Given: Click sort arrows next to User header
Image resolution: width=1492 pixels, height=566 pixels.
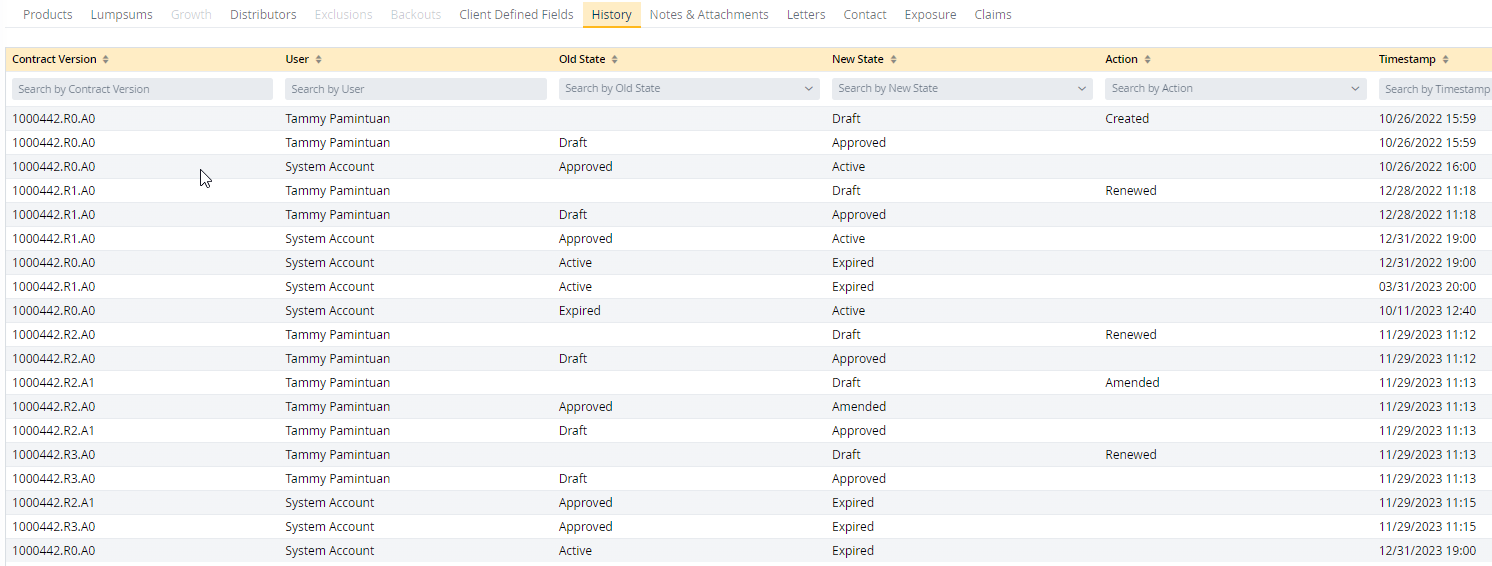Looking at the screenshot, I should [319, 60].
